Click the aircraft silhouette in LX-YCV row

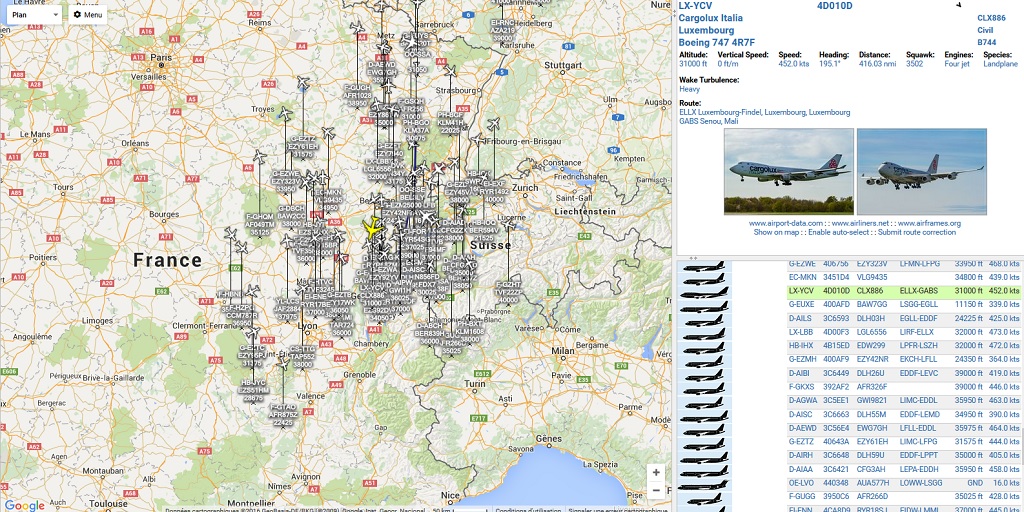[703, 292]
